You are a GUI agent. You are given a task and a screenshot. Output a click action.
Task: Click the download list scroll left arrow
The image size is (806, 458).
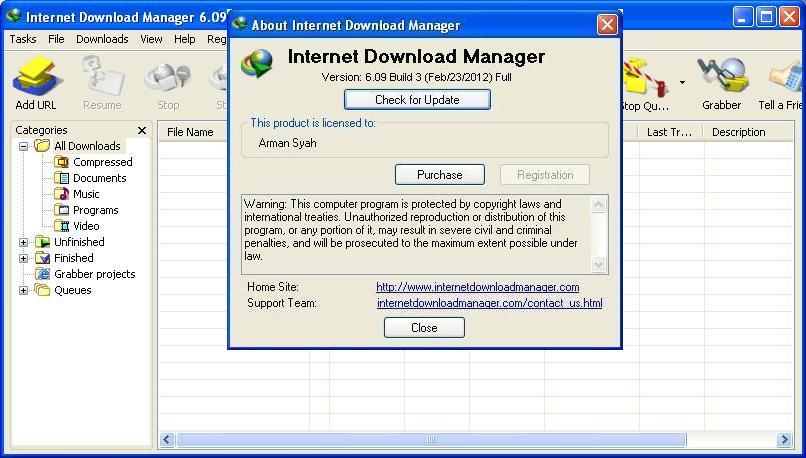click(167, 439)
